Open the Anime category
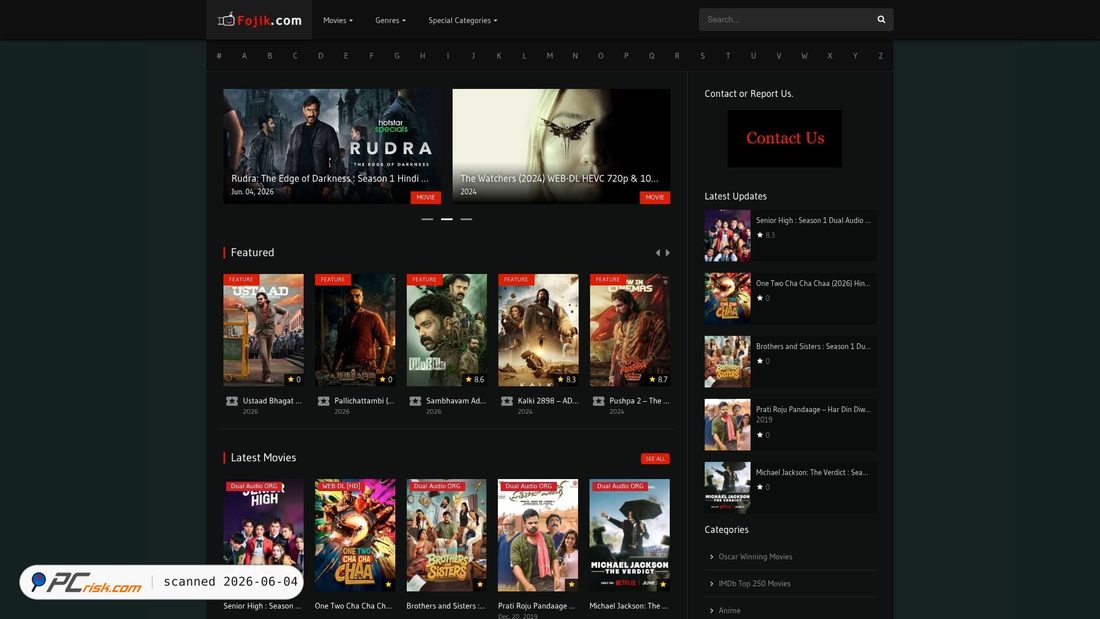The width and height of the screenshot is (1100, 619). pyautogui.click(x=729, y=611)
